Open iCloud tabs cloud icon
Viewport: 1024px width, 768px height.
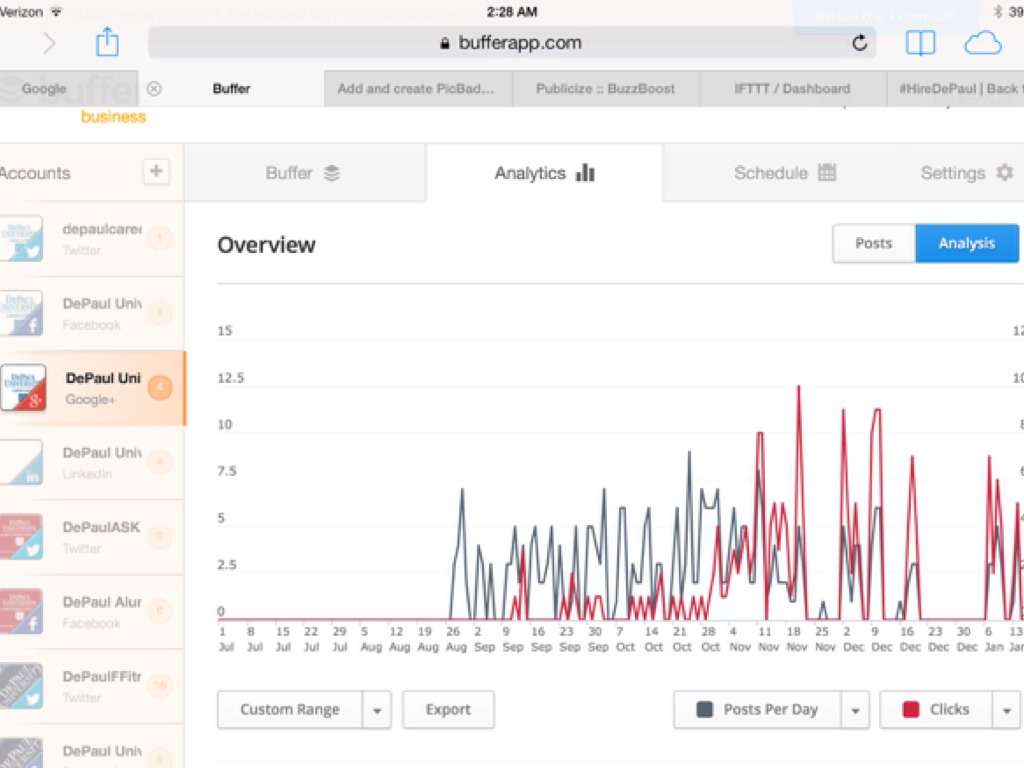pos(982,43)
